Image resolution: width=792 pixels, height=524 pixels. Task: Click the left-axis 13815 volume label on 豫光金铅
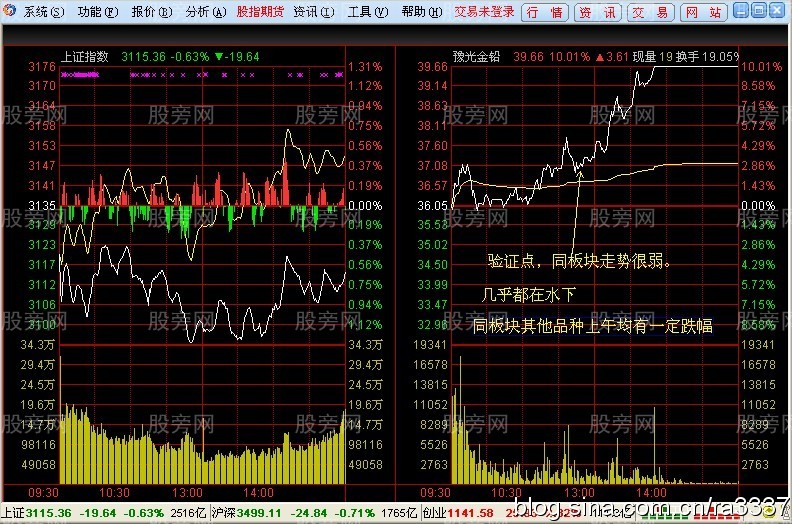430,385
